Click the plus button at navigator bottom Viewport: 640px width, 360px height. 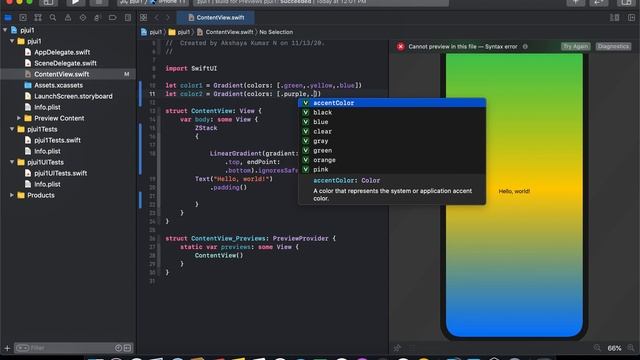point(7,348)
